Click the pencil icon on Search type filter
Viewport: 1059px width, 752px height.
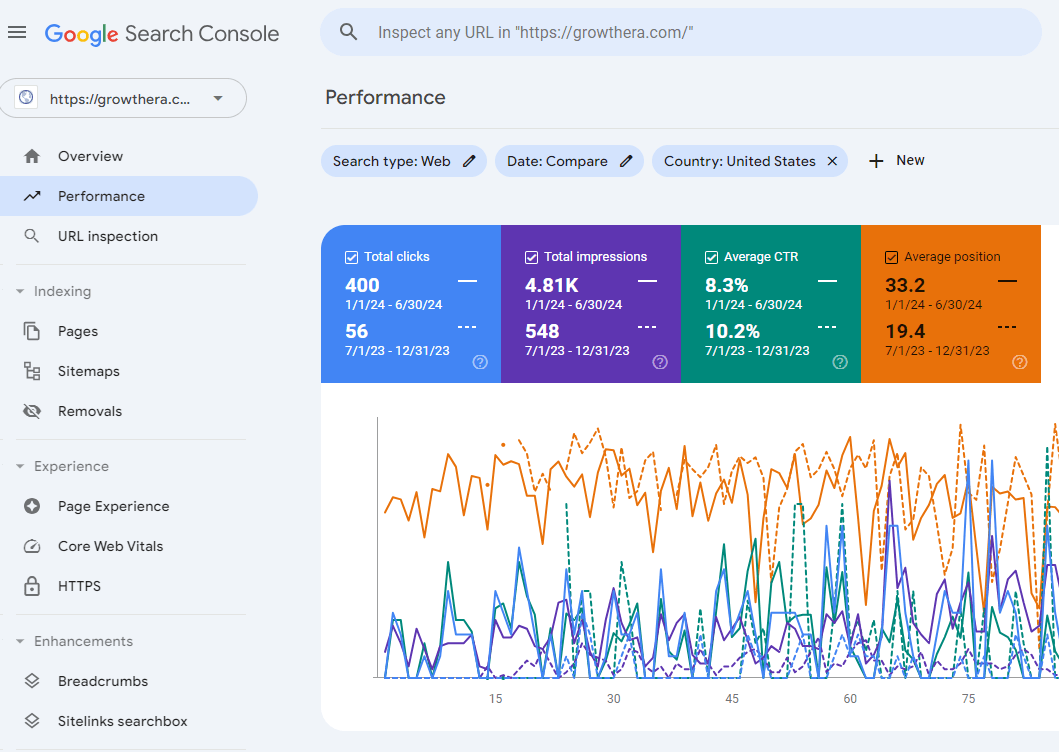pyautogui.click(x=469, y=161)
